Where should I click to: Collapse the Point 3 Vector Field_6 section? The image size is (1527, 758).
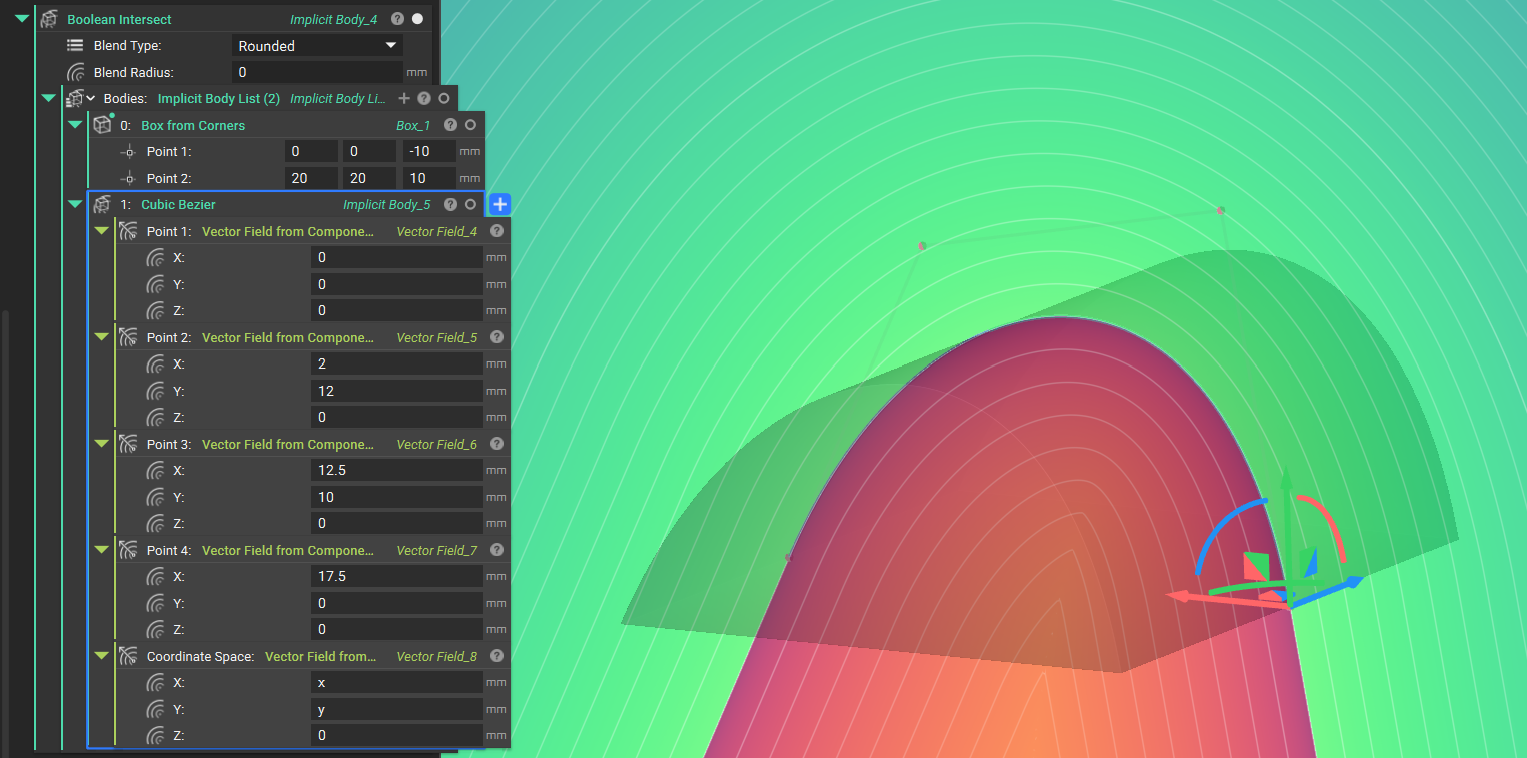pos(101,443)
